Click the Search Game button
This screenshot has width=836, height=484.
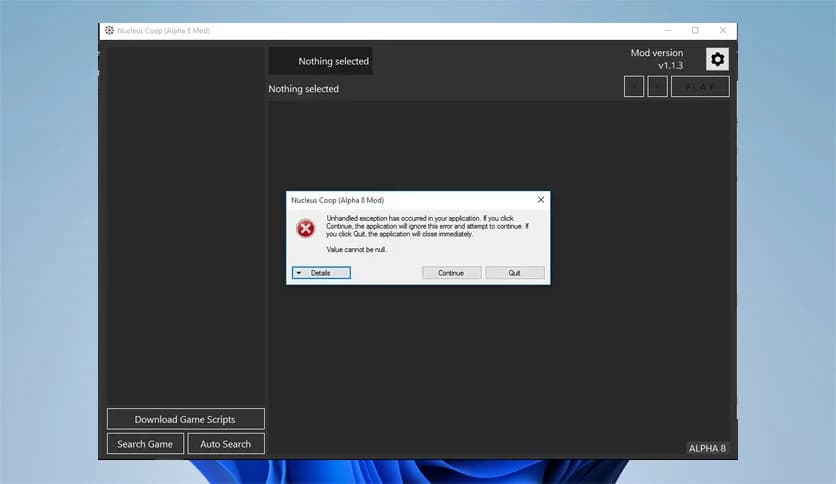coord(145,443)
